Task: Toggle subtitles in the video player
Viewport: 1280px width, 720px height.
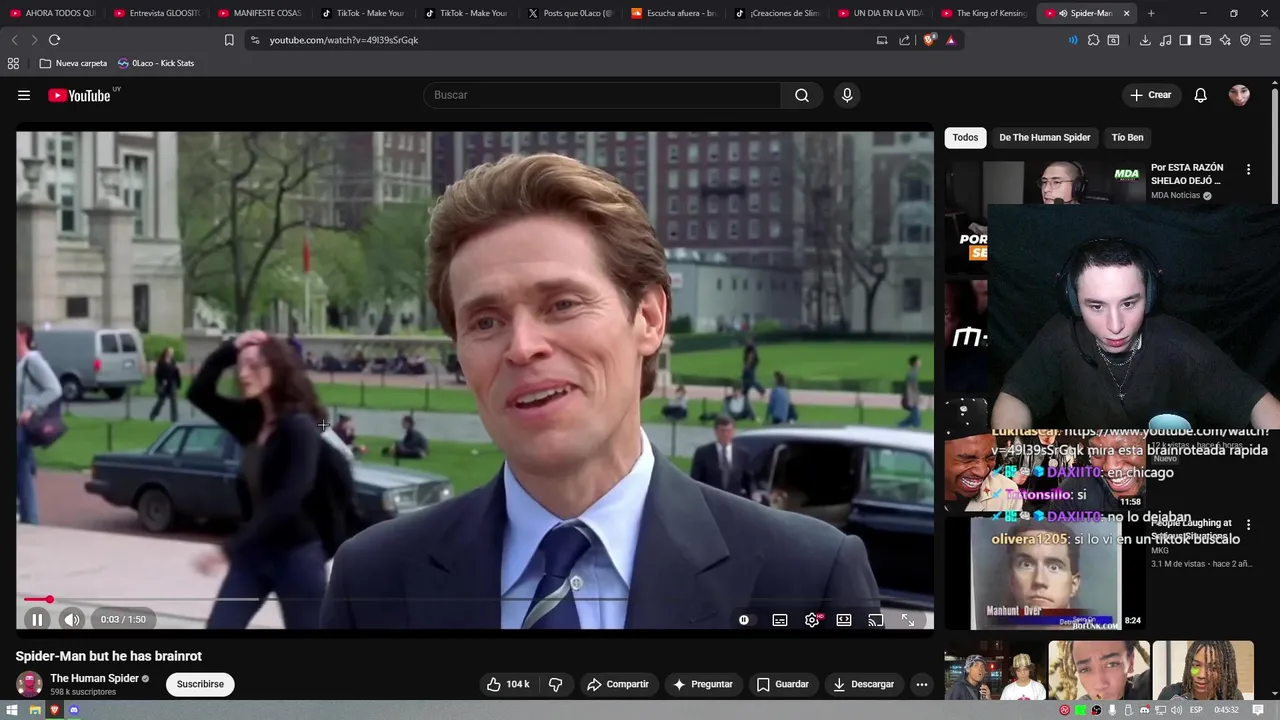Action: [780, 620]
